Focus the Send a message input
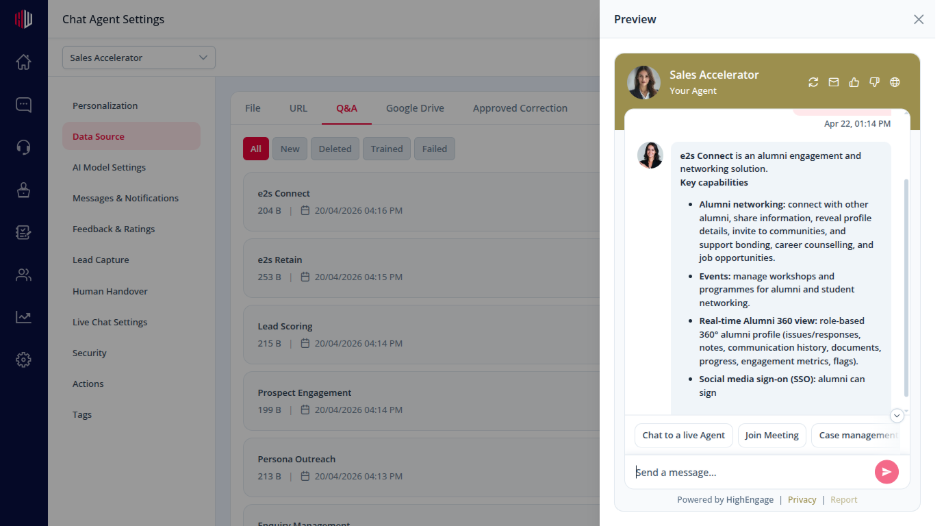This screenshot has width=936, height=526. pyautogui.click(x=749, y=472)
